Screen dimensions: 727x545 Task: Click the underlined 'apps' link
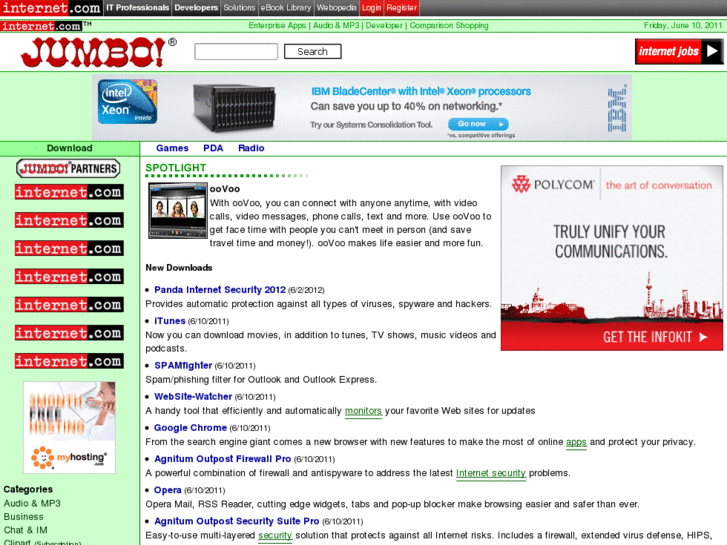tap(576, 442)
